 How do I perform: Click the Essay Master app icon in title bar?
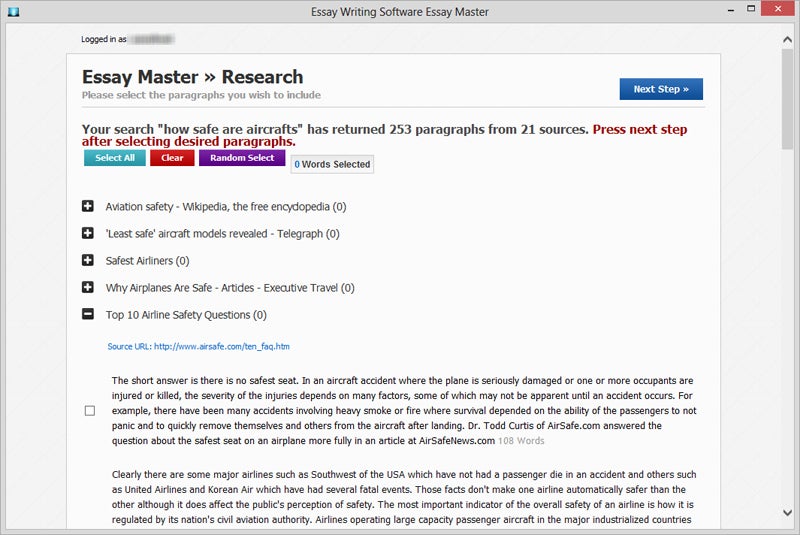14,11
